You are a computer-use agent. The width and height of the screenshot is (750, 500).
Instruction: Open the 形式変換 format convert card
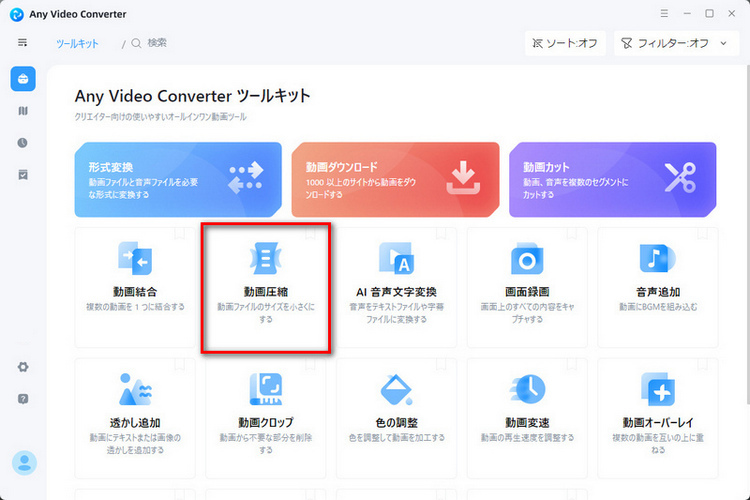tap(178, 179)
